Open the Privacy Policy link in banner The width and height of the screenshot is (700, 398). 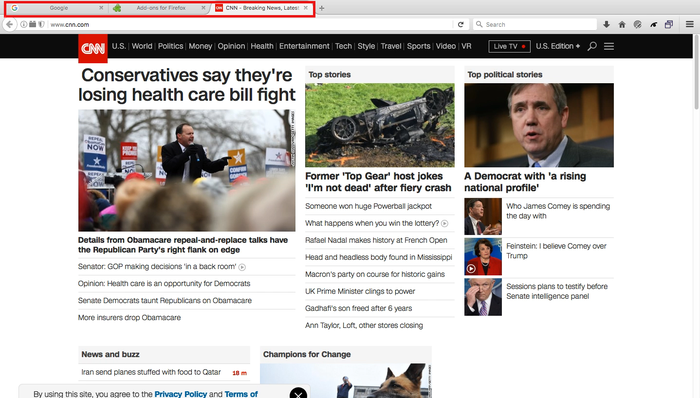pyautogui.click(x=180, y=394)
